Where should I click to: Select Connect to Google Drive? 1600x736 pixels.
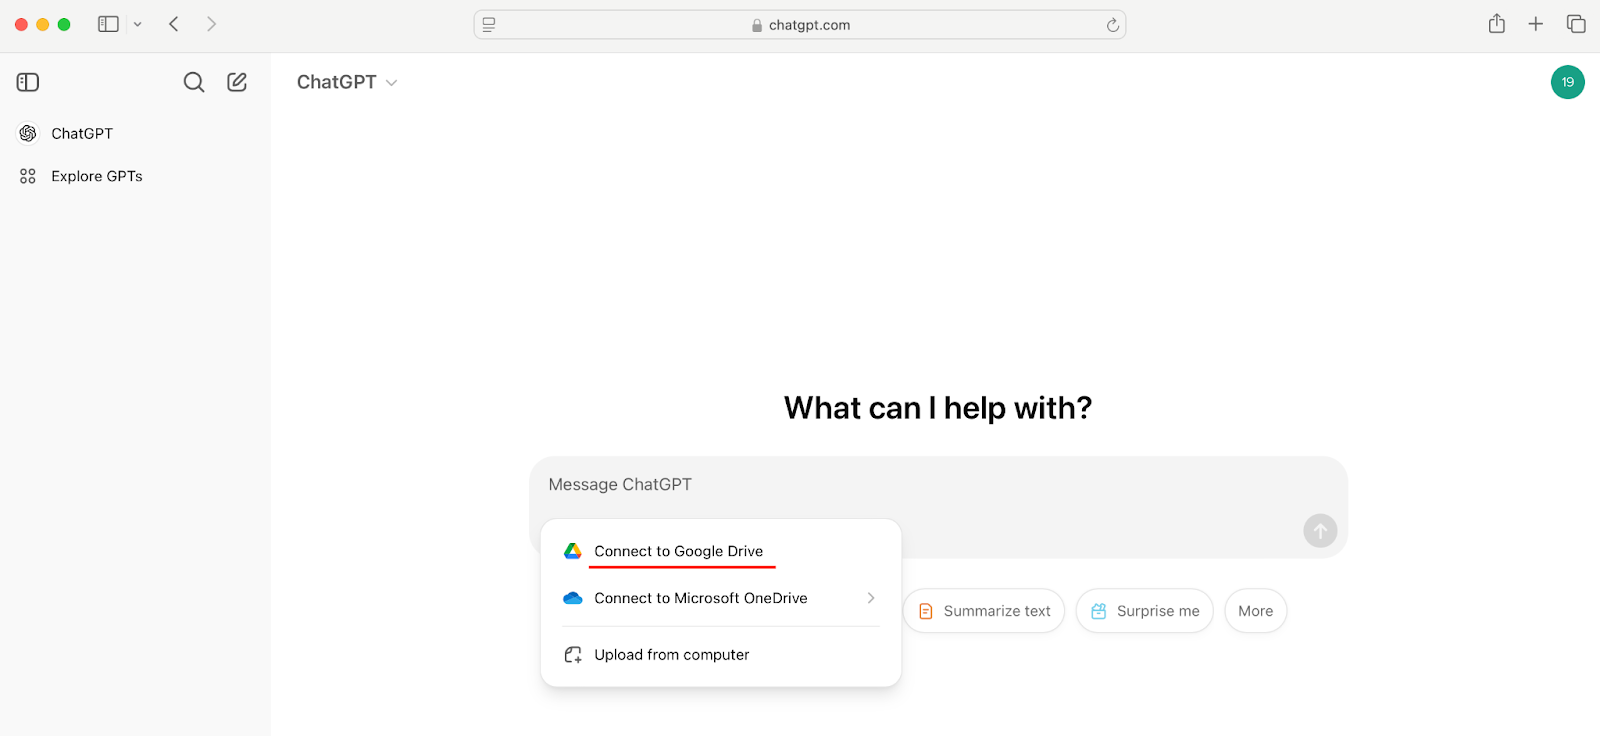pyautogui.click(x=720, y=551)
